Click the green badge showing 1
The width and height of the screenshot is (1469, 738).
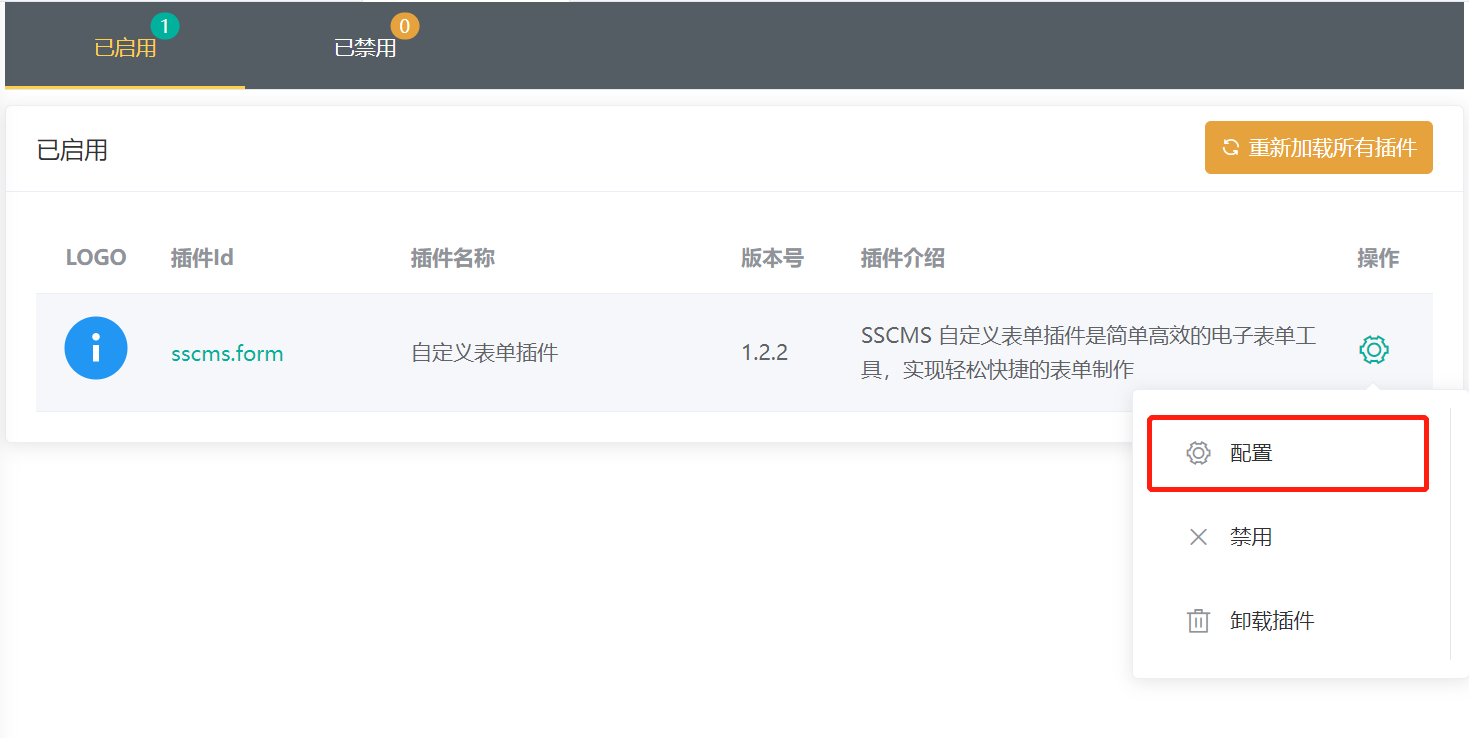click(x=165, y=26)
